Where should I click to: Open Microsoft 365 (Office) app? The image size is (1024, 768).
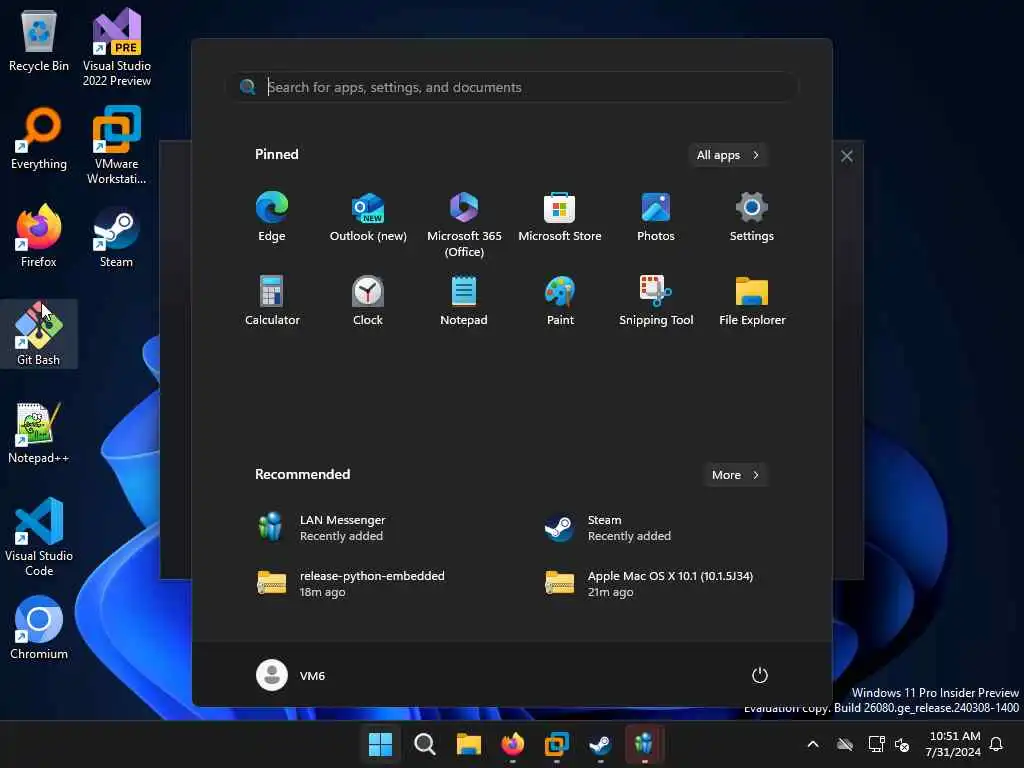[464, 225]
